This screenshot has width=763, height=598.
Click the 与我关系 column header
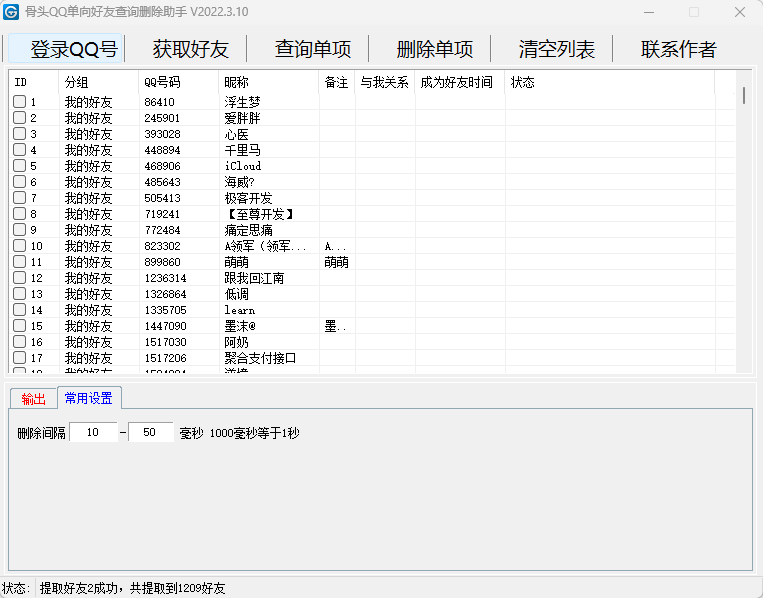(384, 82)
